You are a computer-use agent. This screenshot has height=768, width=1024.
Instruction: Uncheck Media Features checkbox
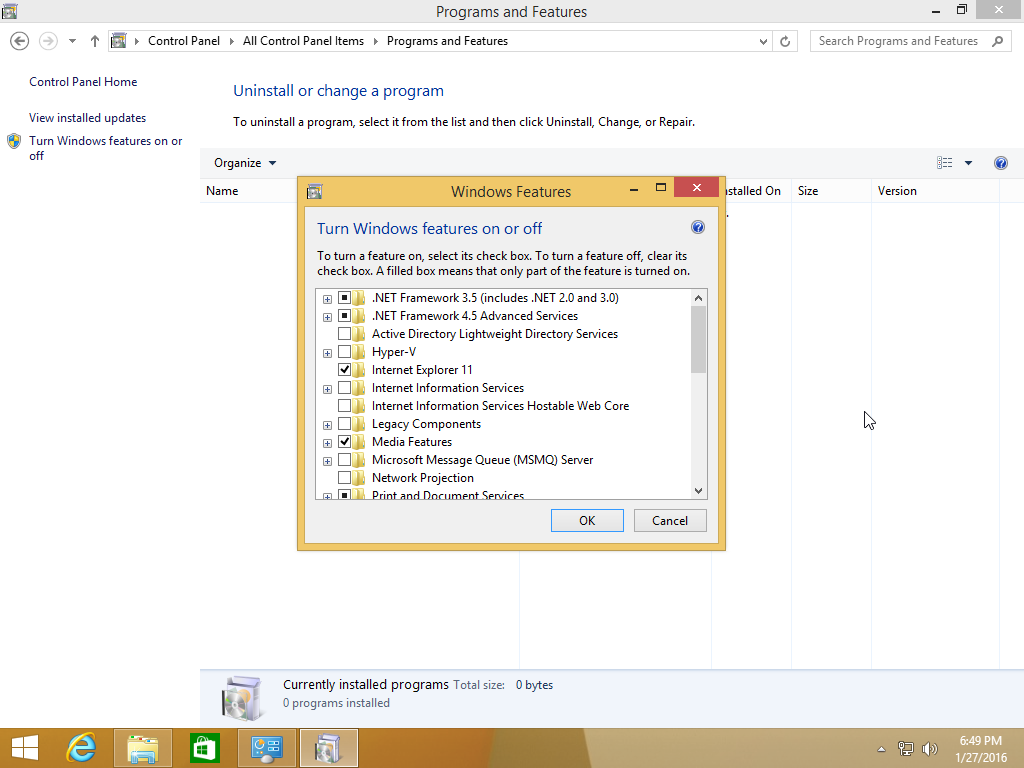(x=344, y=442)
